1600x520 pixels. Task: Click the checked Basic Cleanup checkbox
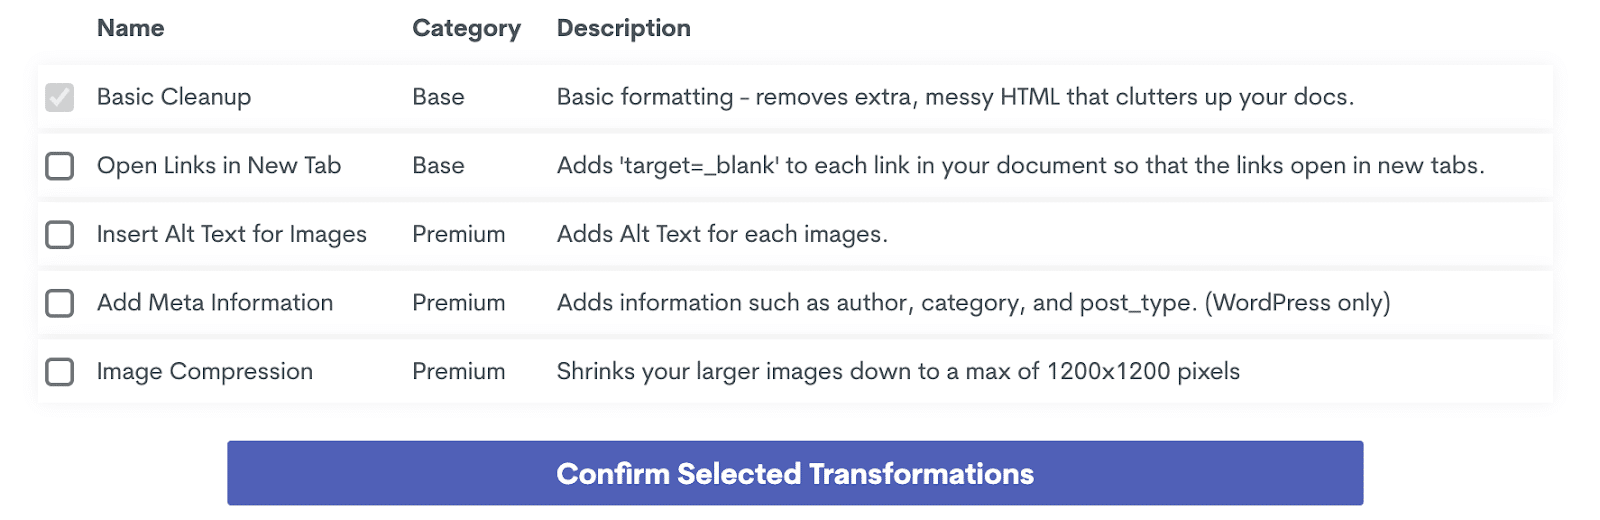tap(60, 97)
